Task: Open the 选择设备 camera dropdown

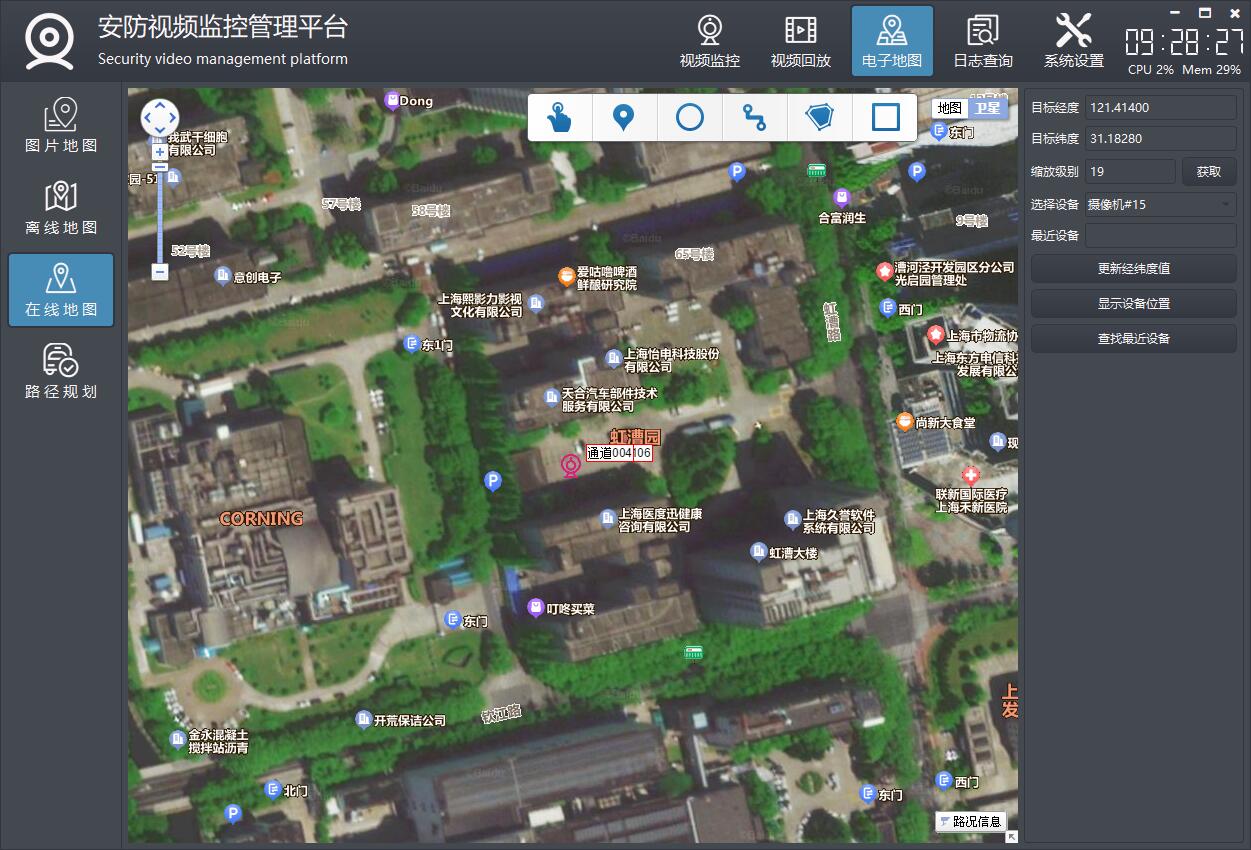Action: [1160, 204]
